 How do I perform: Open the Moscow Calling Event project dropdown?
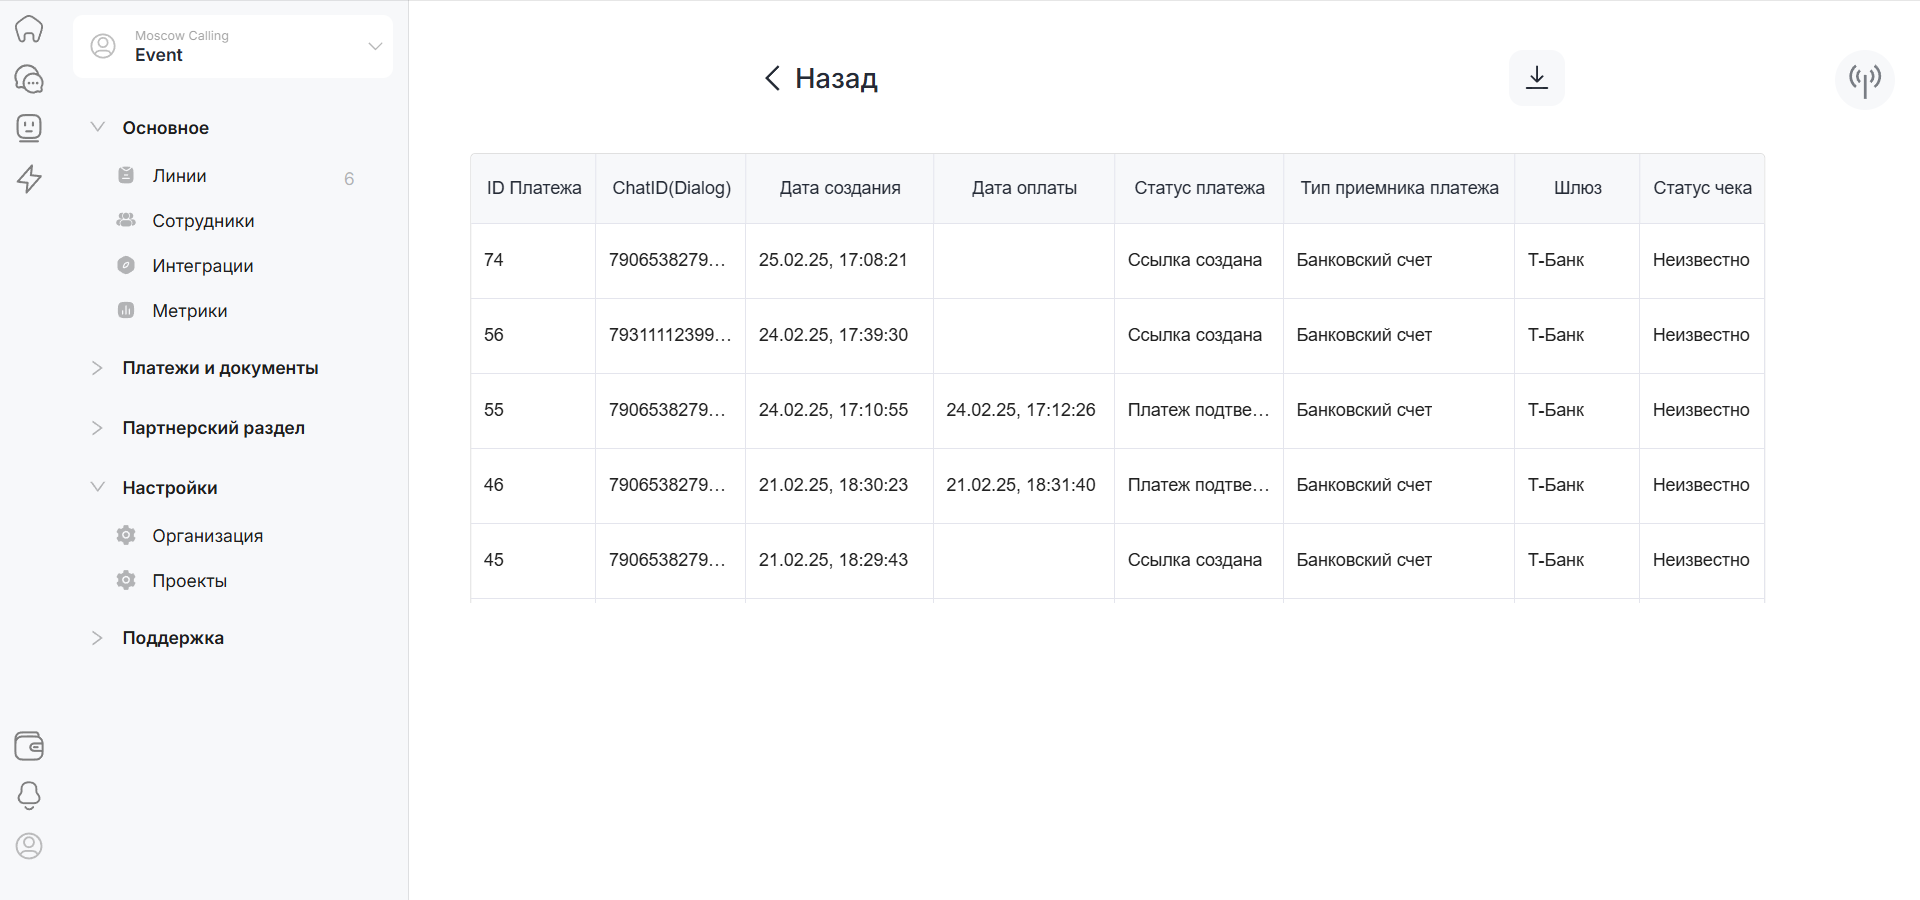pyautogui.click(x=233, y=46)
